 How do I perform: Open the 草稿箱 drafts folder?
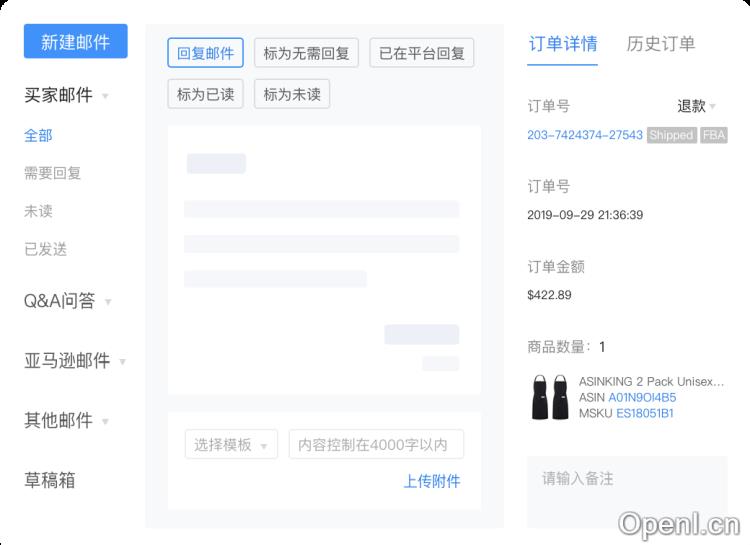tap(50, 480)
